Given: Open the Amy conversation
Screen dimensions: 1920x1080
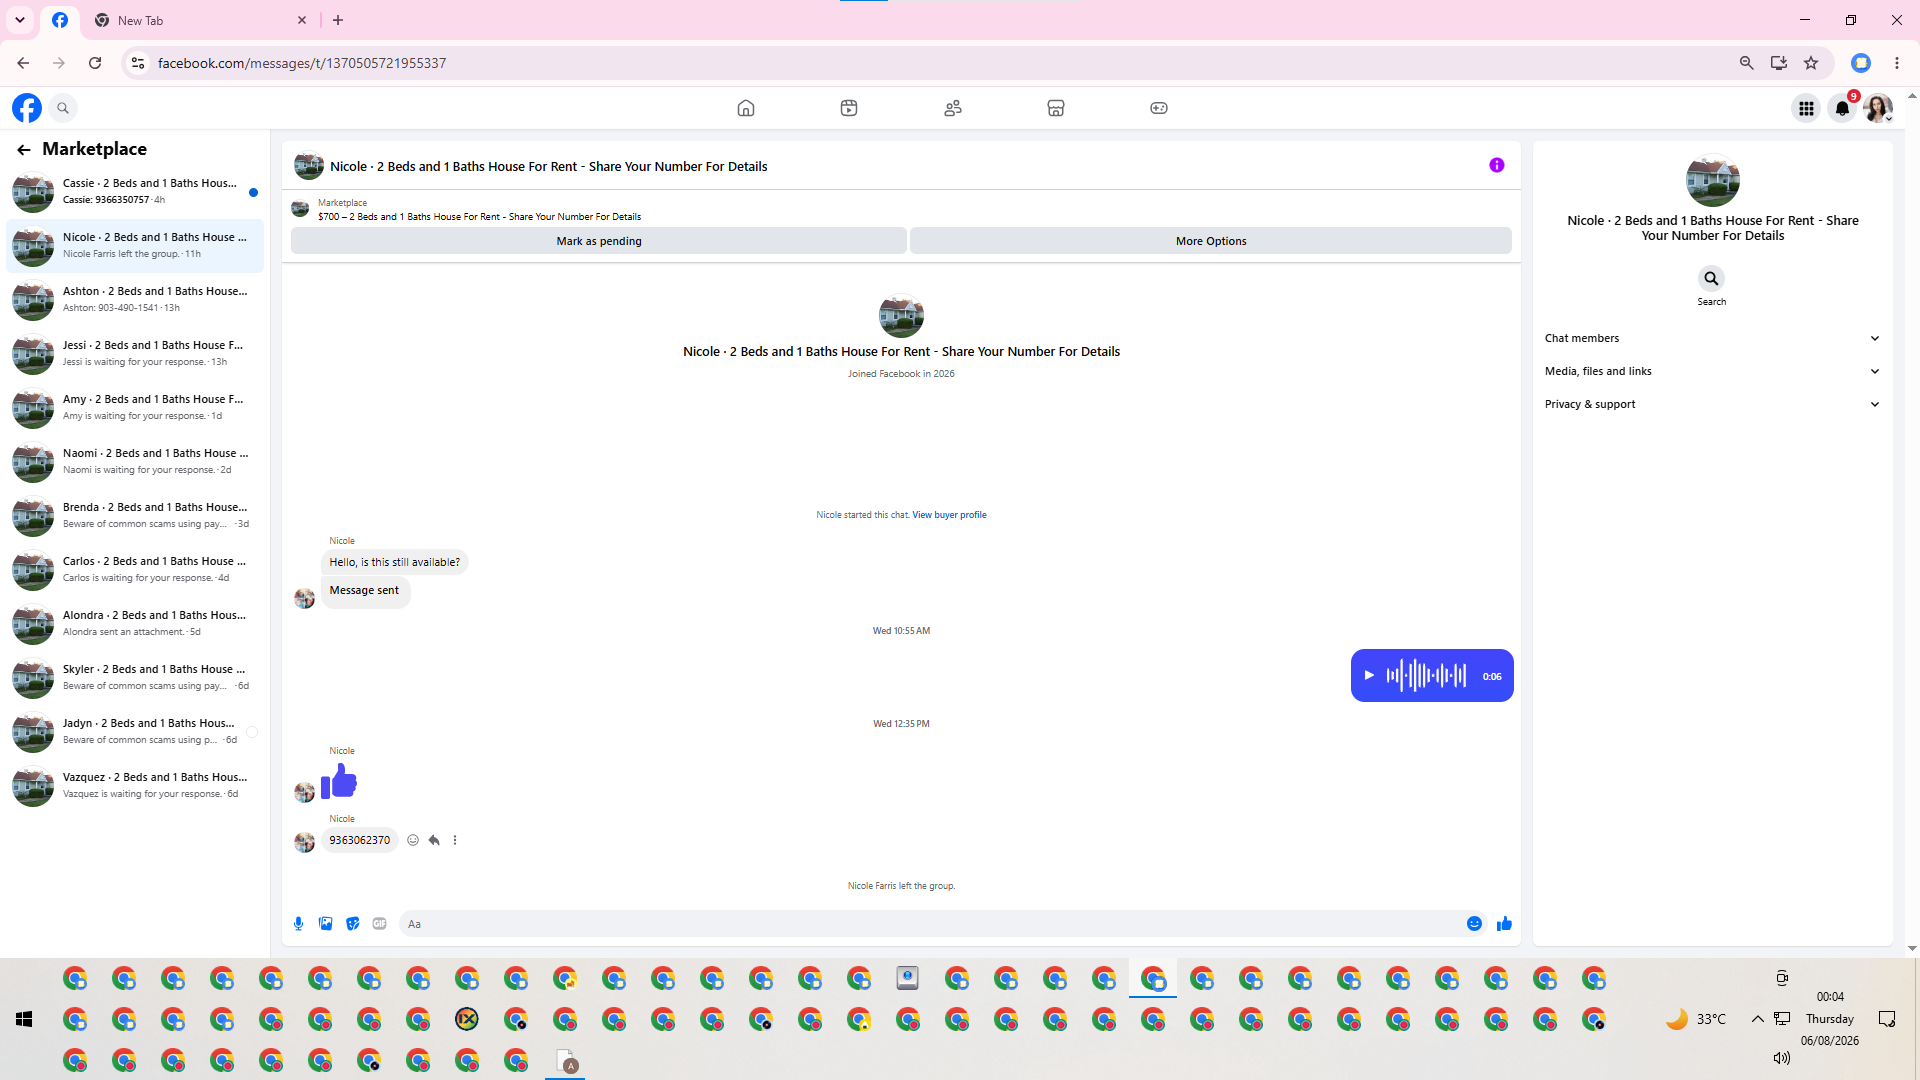Looking at the screenshot, I should point(135,408).
